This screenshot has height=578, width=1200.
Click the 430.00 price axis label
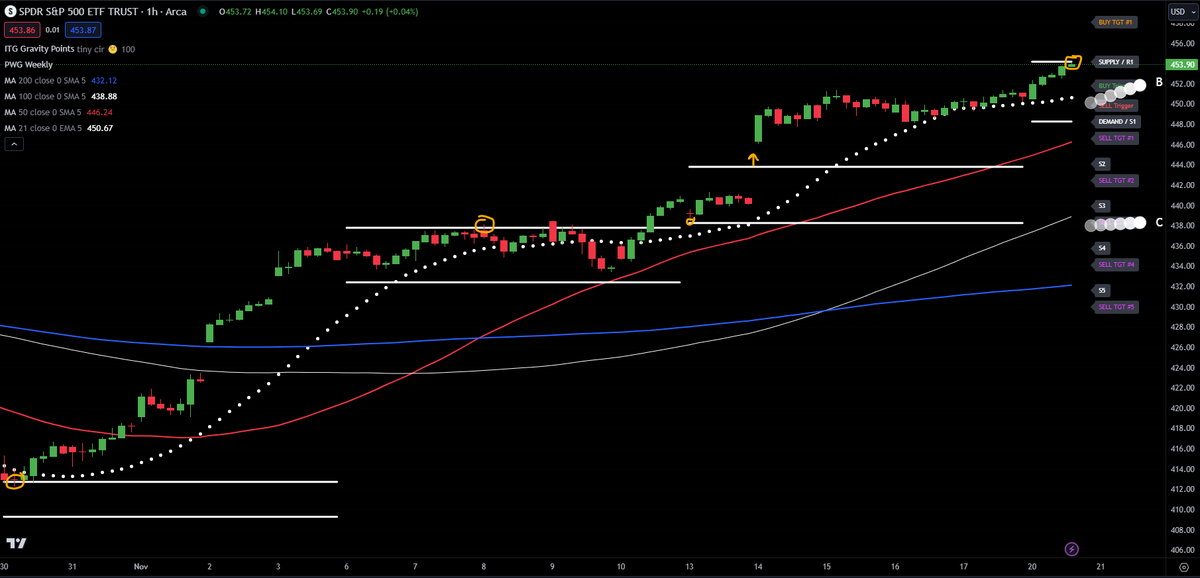pyautogui.click(x=1181, y=307)
